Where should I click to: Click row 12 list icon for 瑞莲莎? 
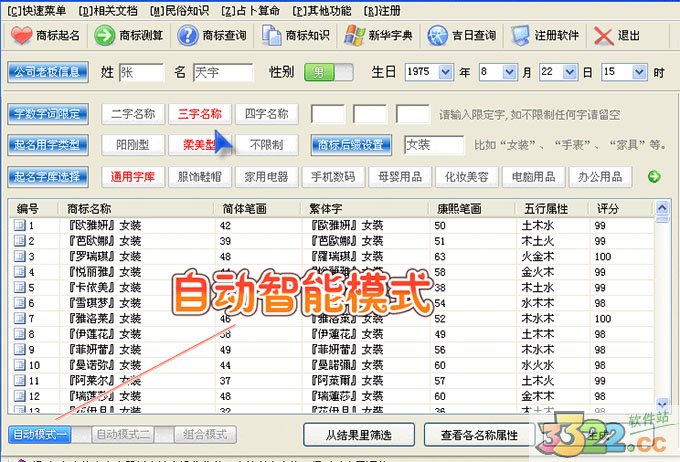pos(20,396)
